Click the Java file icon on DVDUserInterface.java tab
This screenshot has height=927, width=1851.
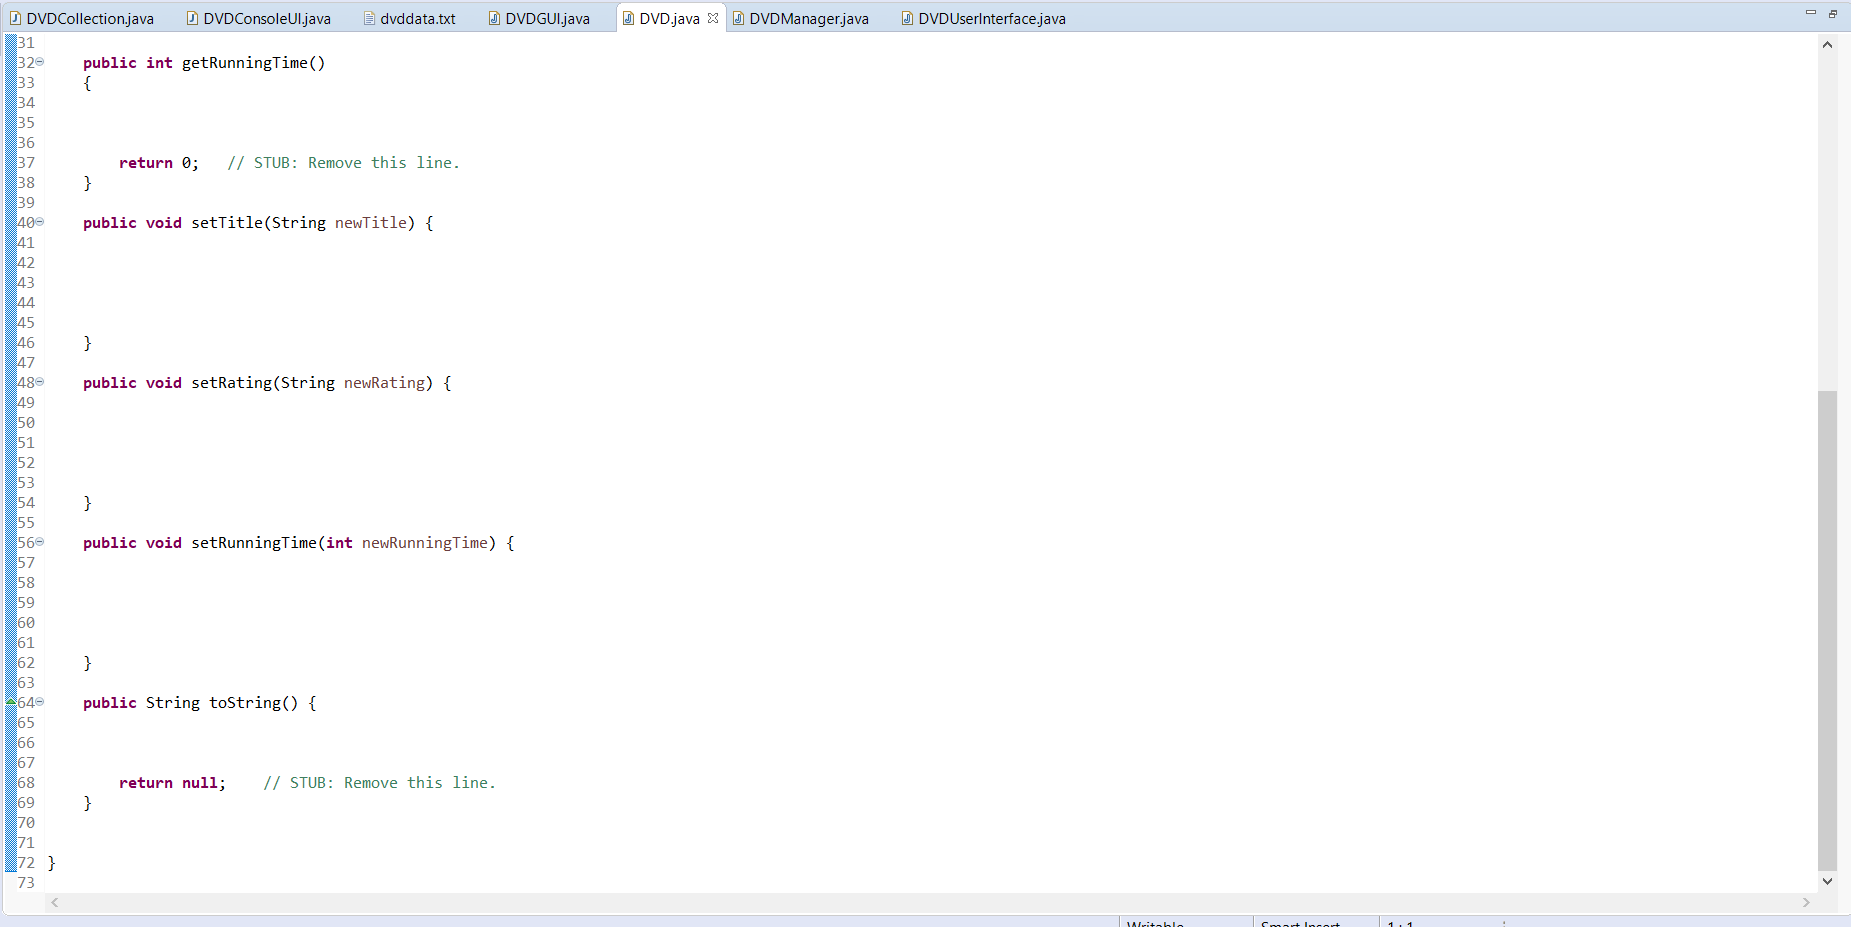click(906, 17)
